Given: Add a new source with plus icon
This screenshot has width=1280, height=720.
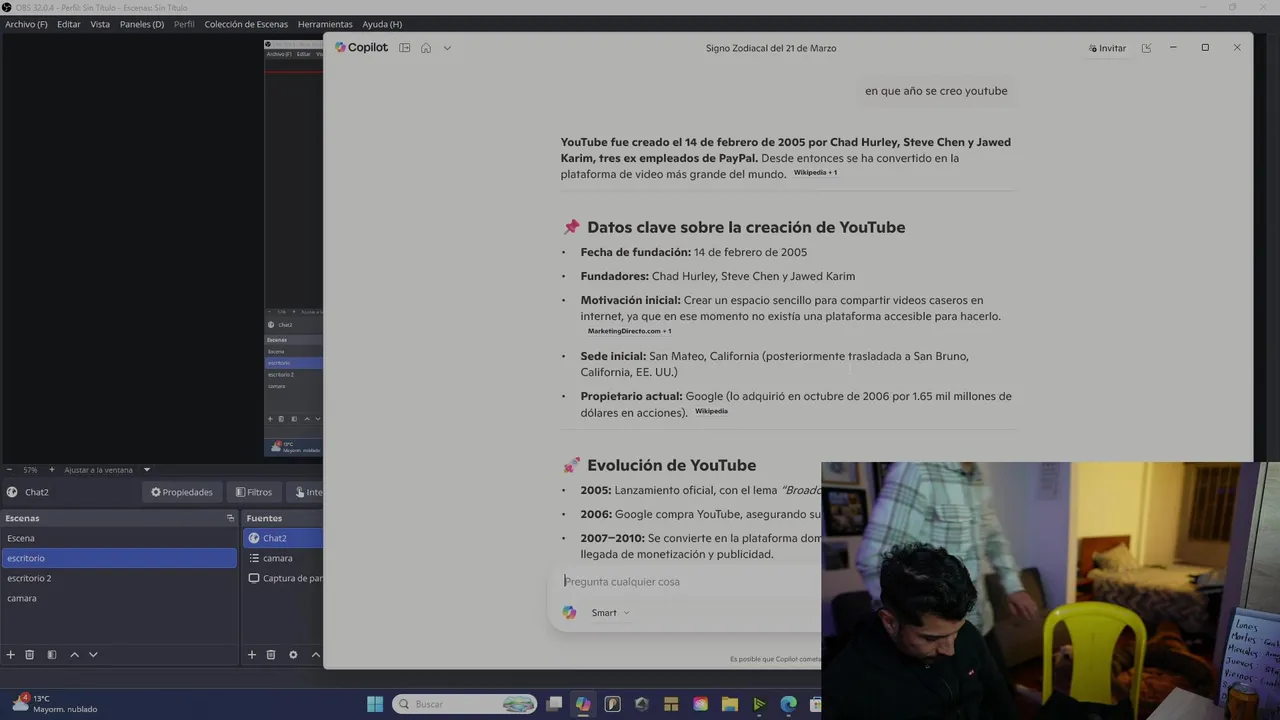Looking at the screenshot, I should pyautogui.click(x=252, y=655).
